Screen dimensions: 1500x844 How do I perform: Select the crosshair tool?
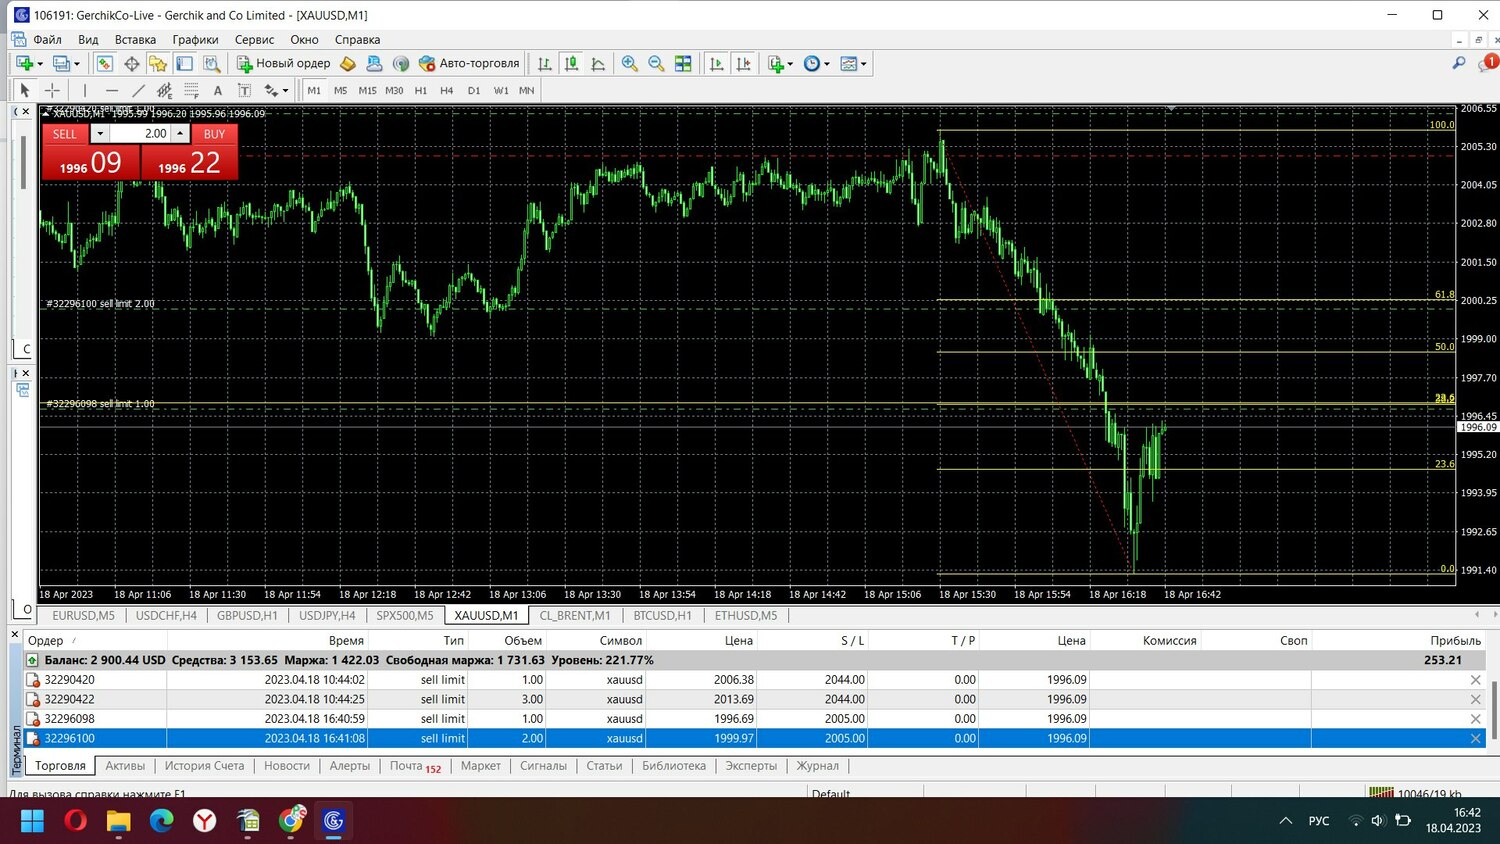click(x=52, y=90)
